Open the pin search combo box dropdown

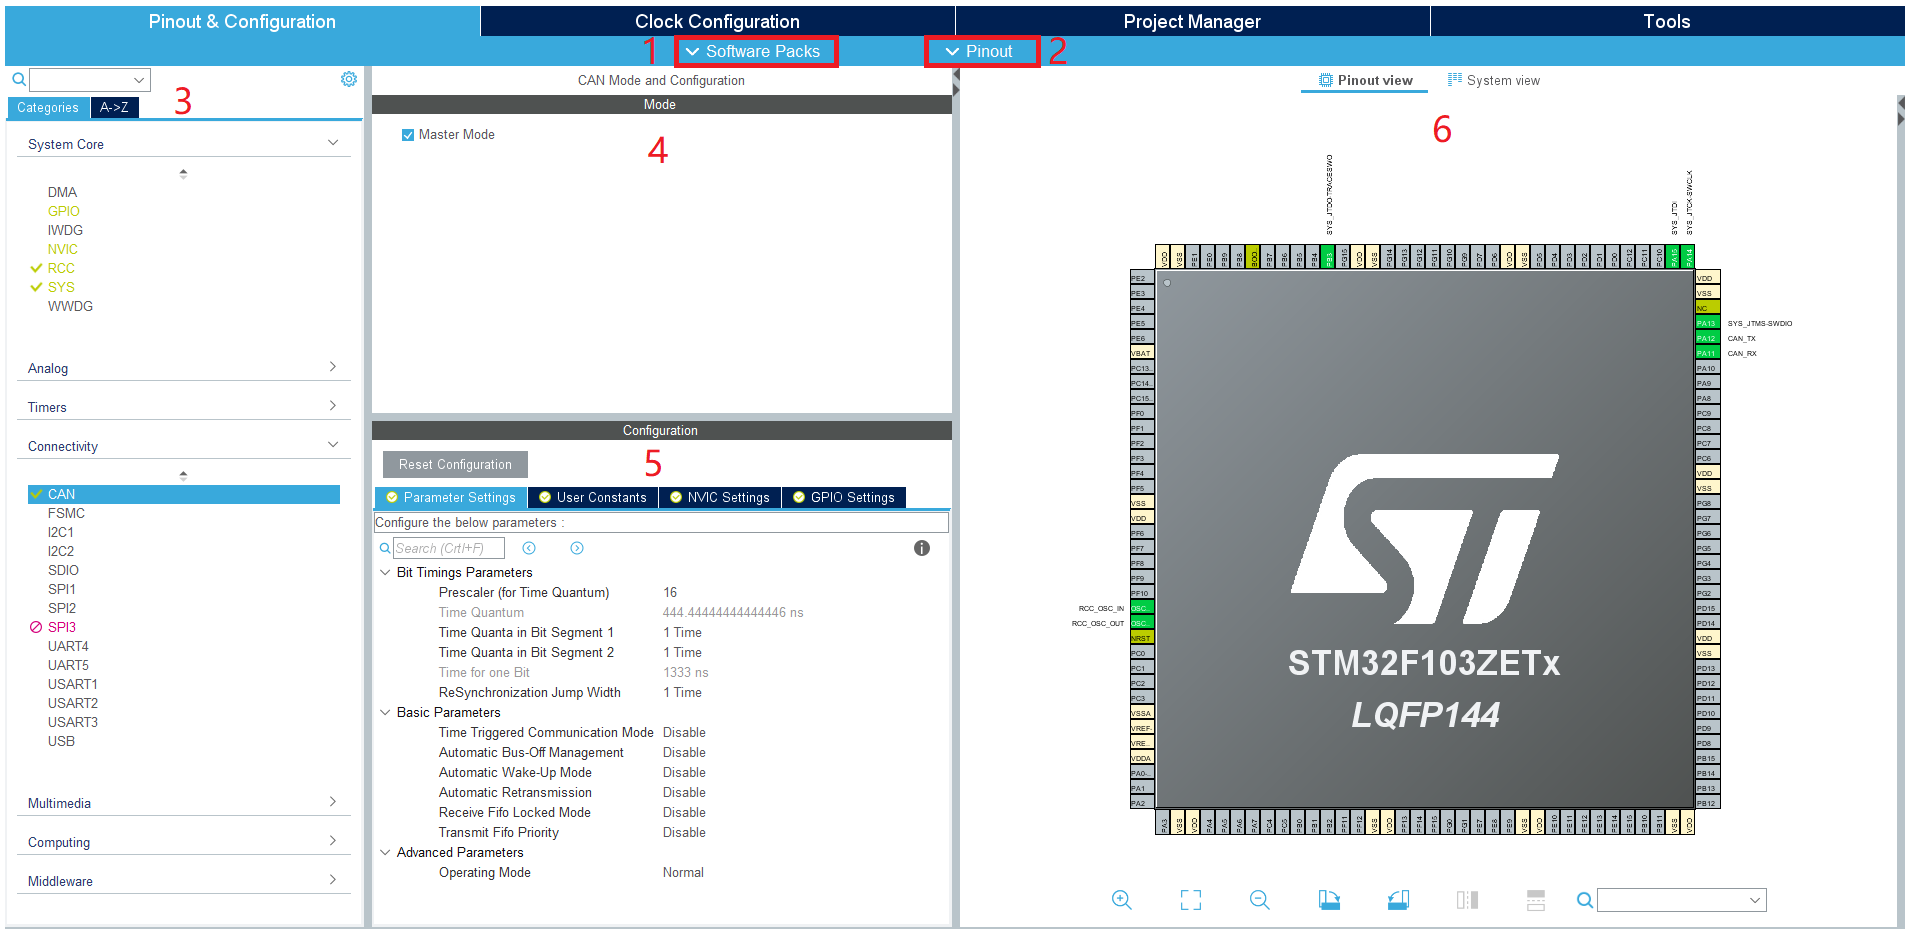click(1755, 900)
